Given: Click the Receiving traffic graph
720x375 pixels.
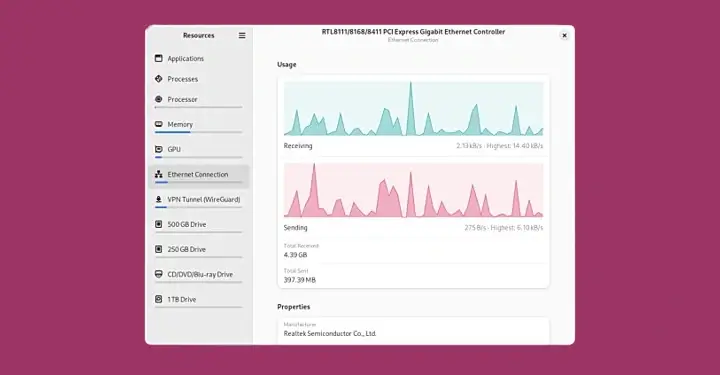Looking at the screenshot, I should [x=413, y=109].
